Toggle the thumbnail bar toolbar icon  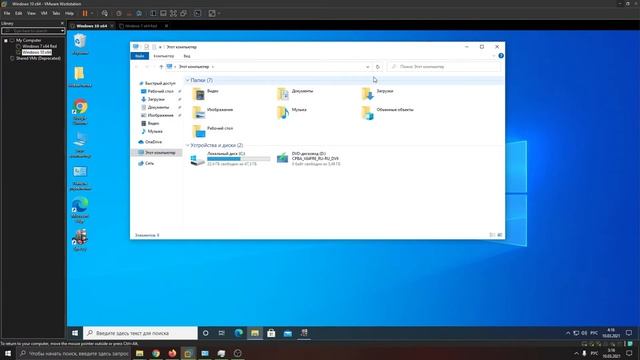pyautogui.click(x=163, y=13)
